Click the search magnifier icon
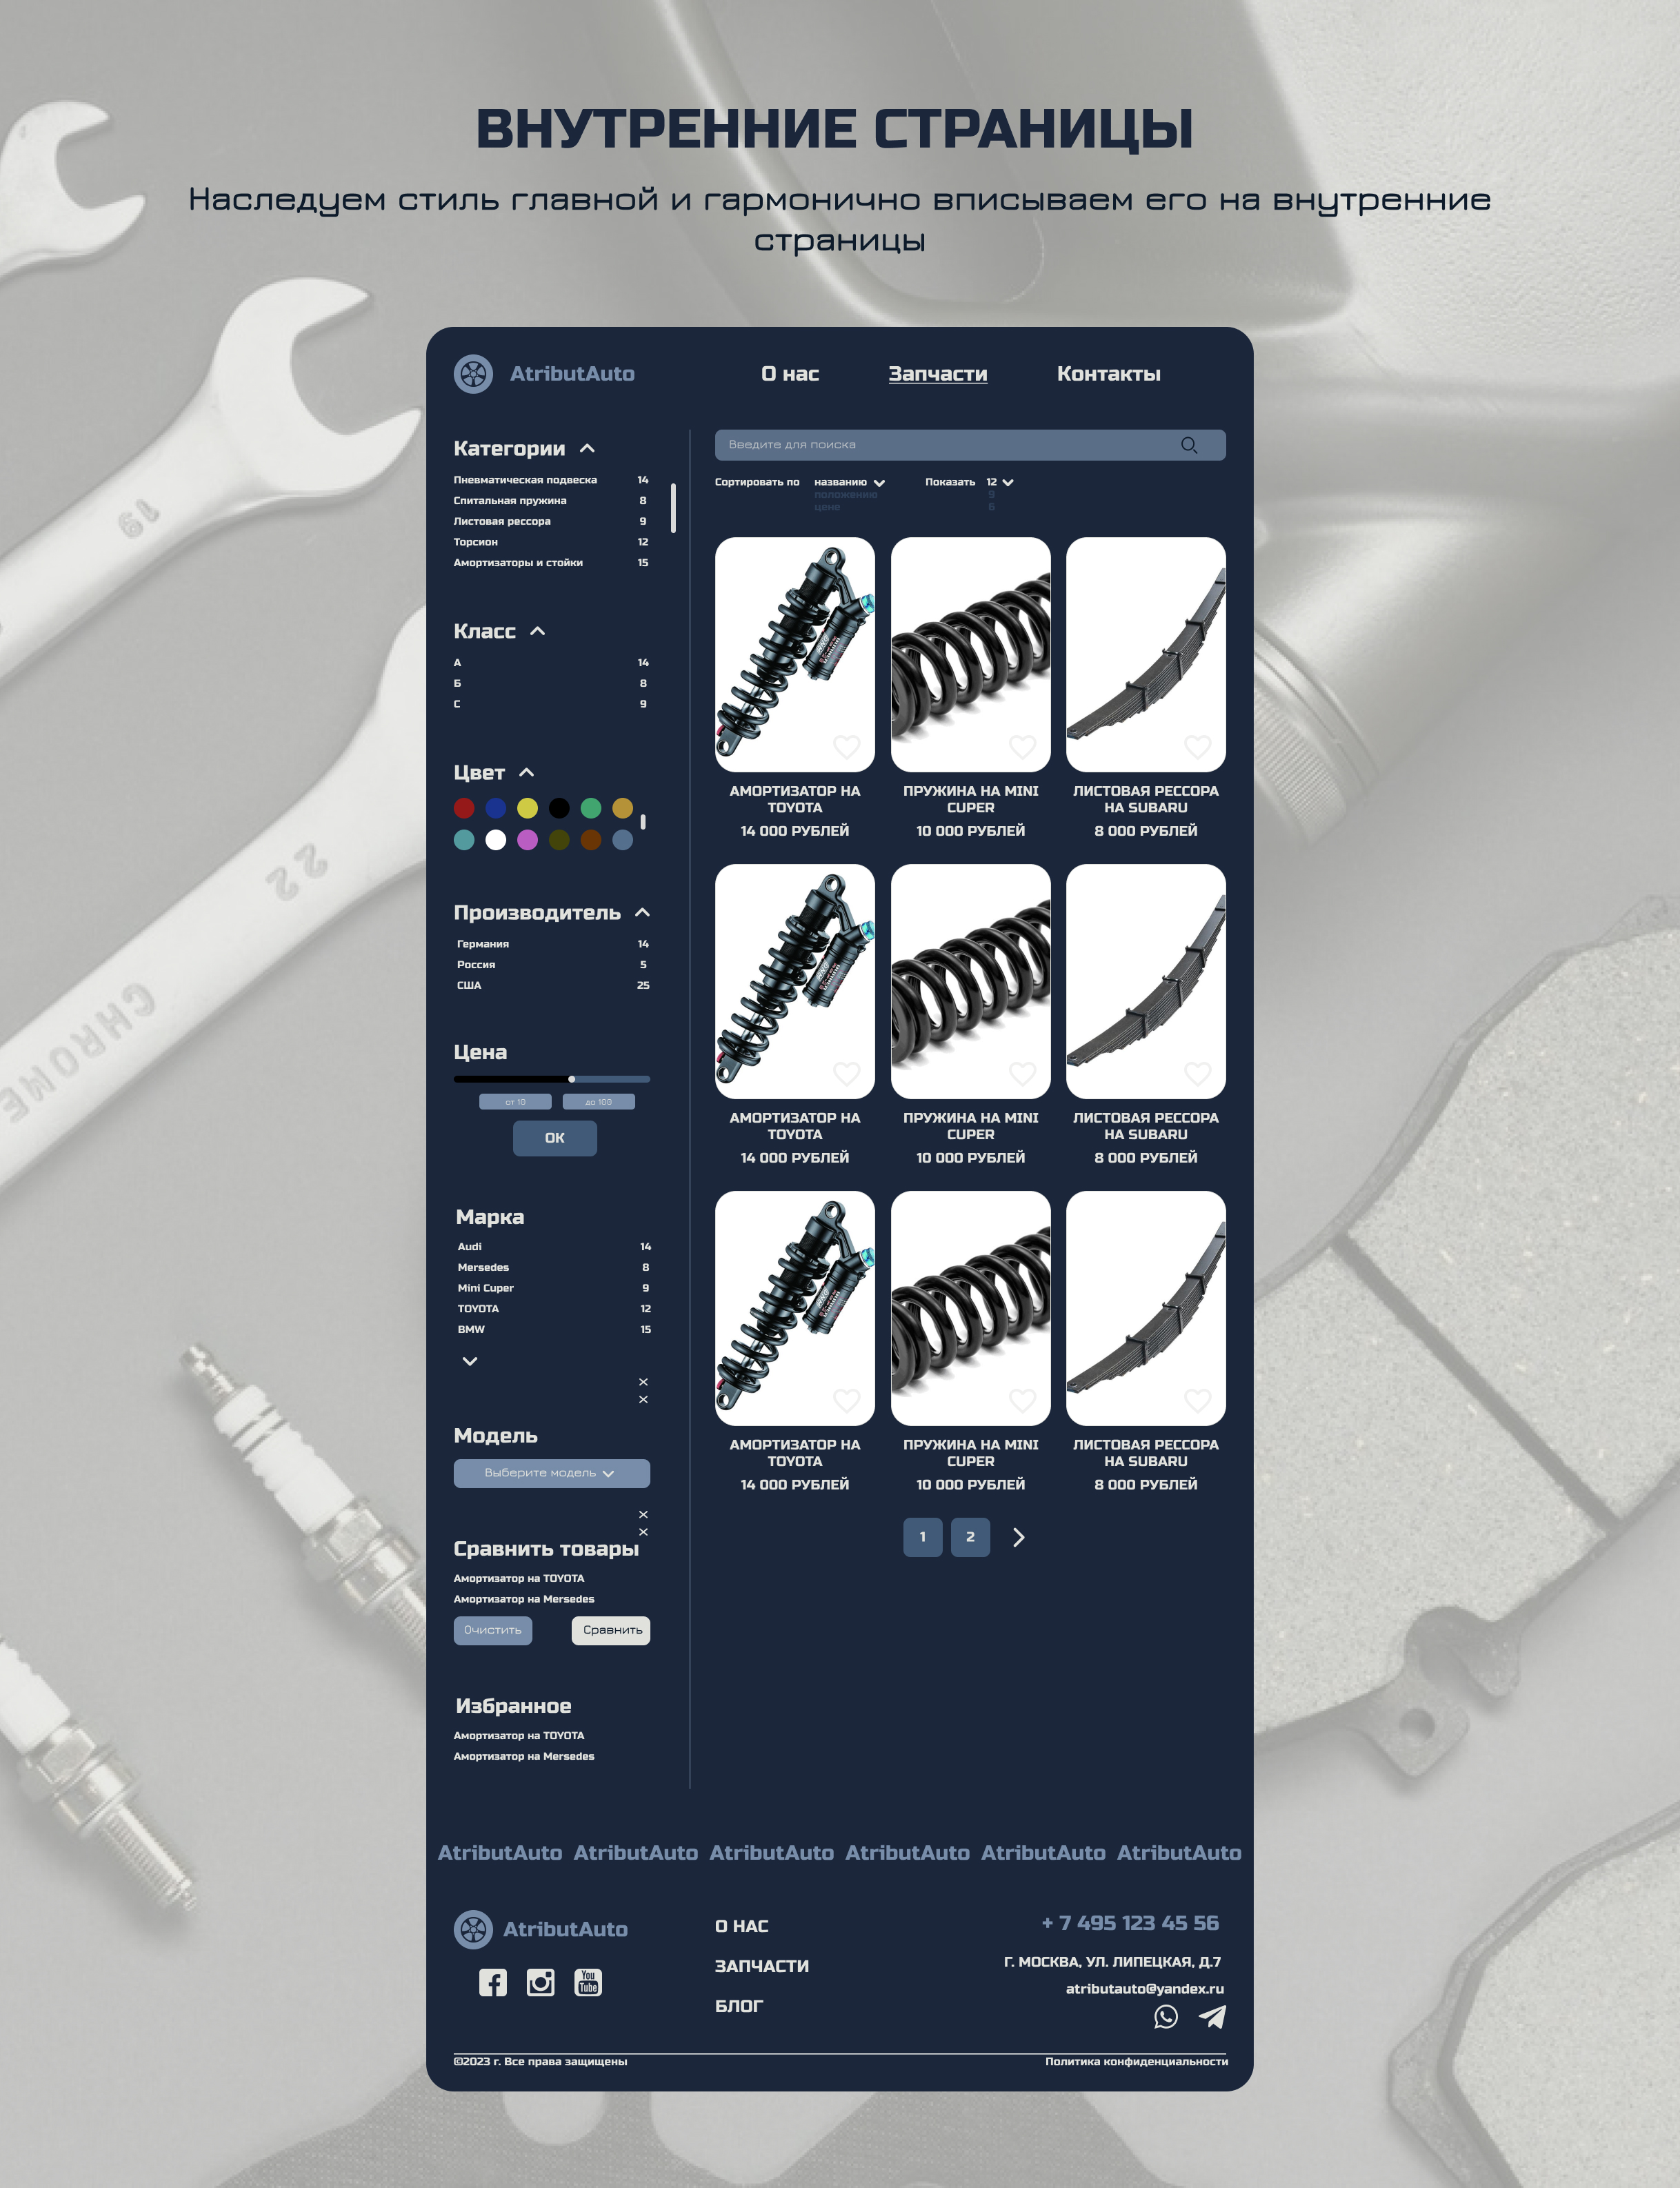 [x=1188, y=445]
